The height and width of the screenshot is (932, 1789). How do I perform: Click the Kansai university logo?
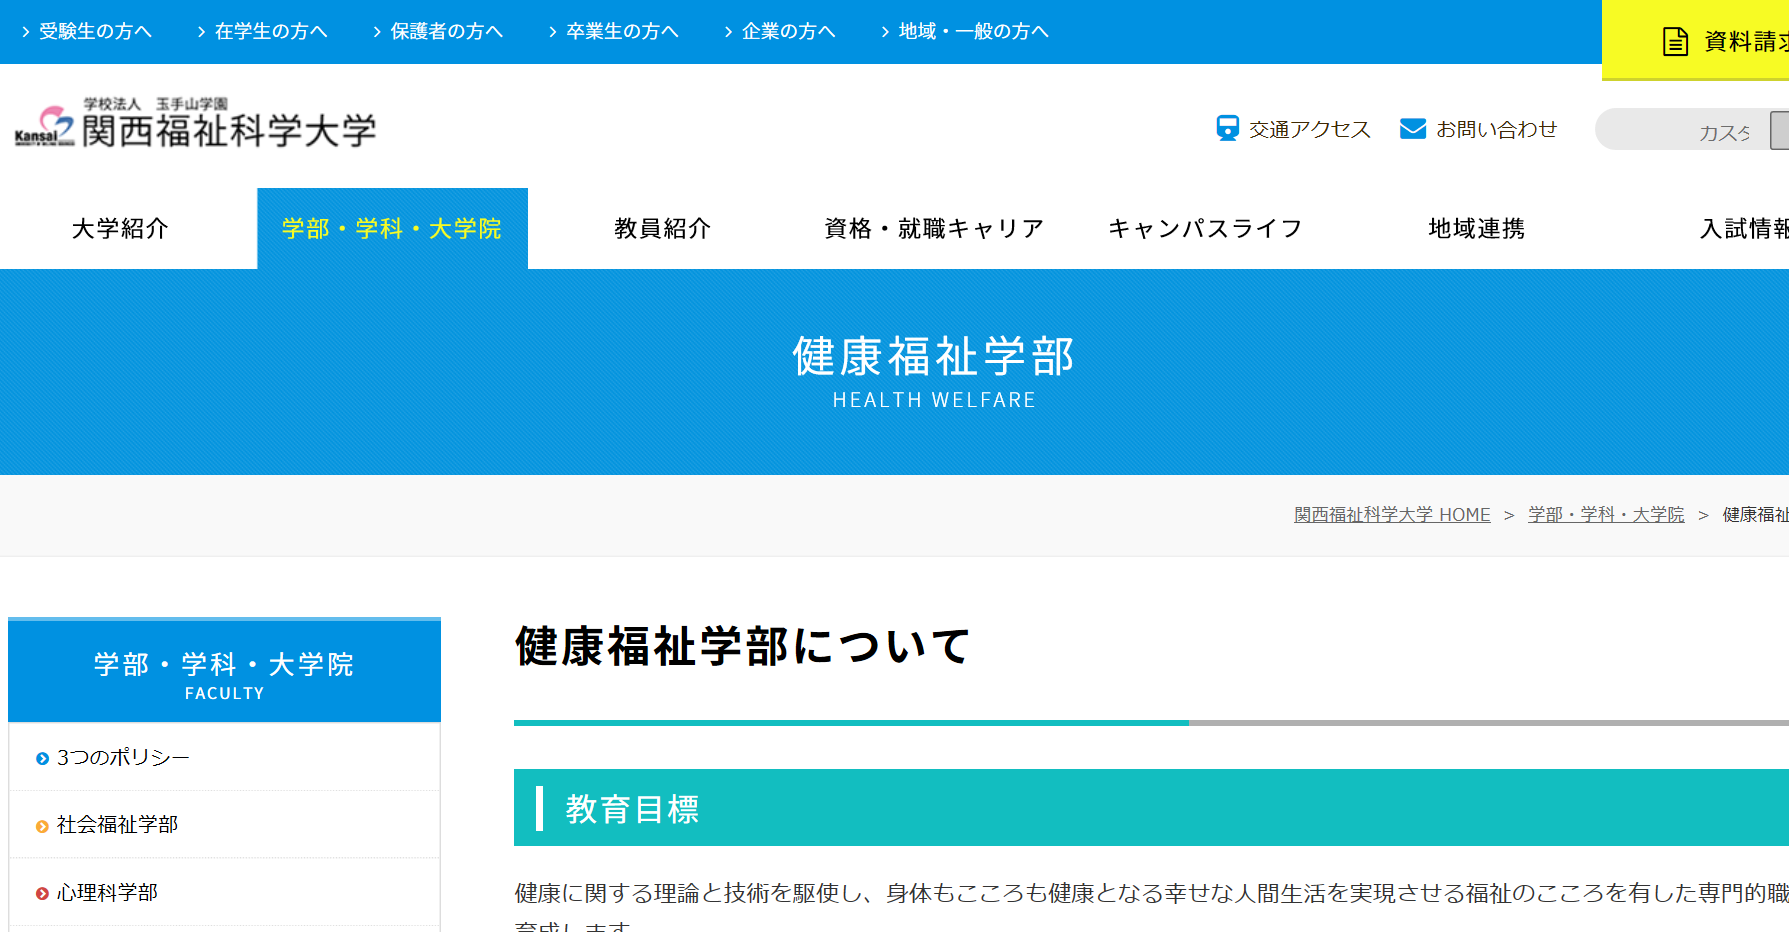[x=196, y=124]
